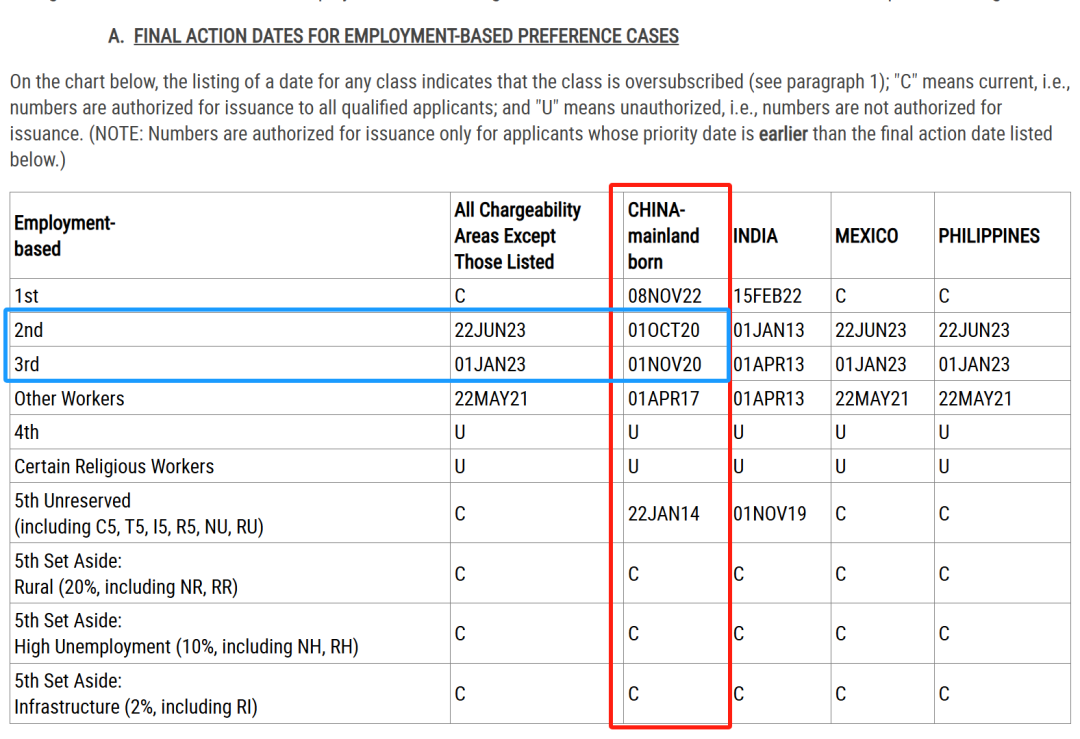
Task: Click the All Chargeability Areas column header
Action: click(517, 236)
